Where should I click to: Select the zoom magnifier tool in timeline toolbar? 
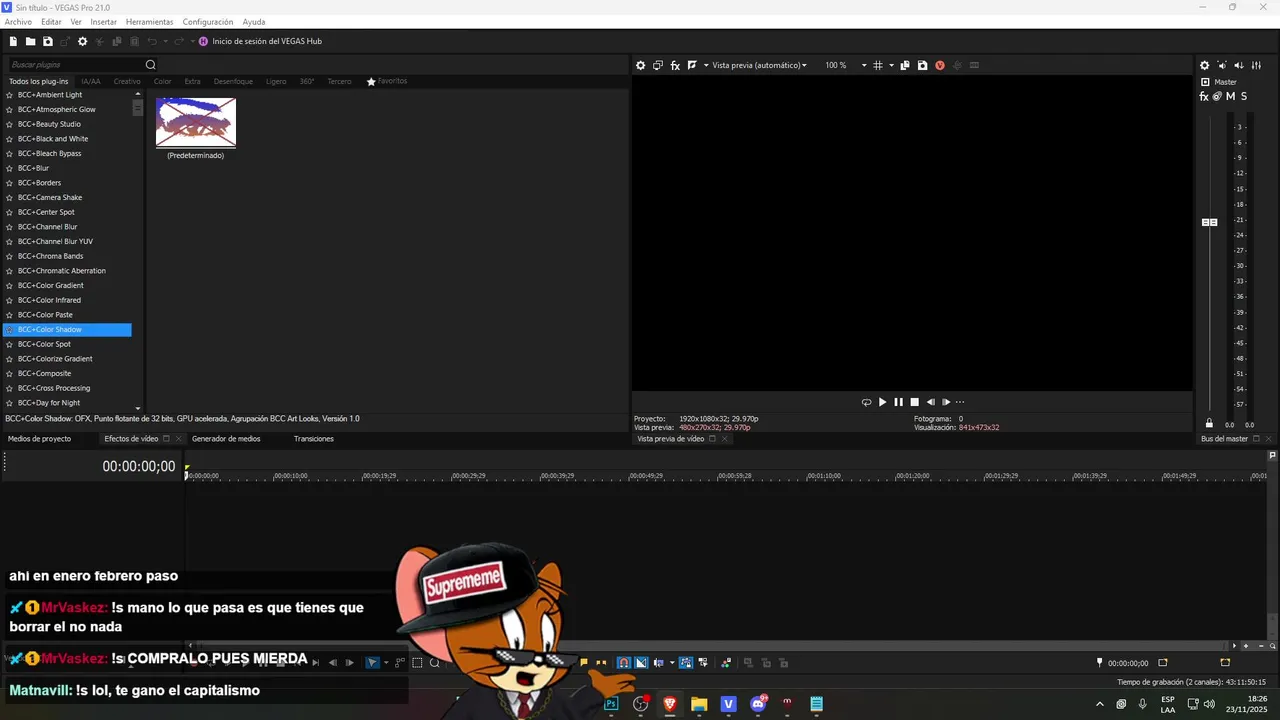435,662
